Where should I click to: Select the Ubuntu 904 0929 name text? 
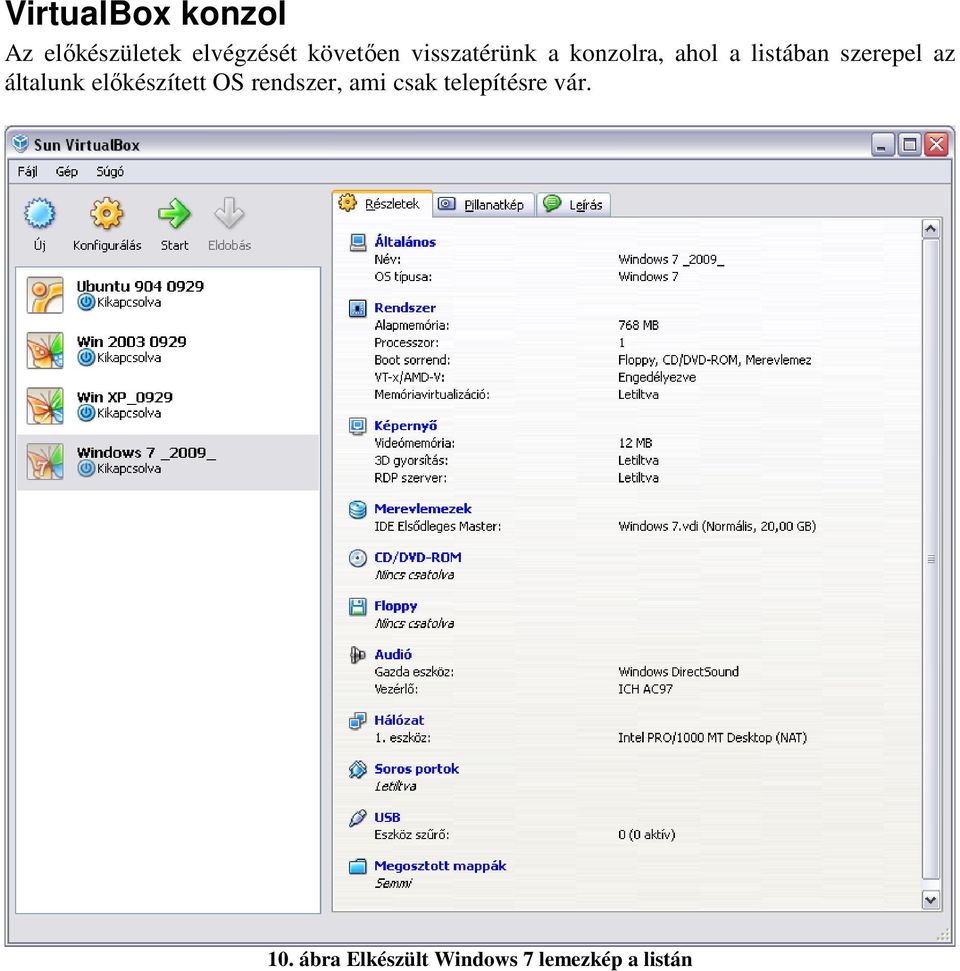point(140,286)
